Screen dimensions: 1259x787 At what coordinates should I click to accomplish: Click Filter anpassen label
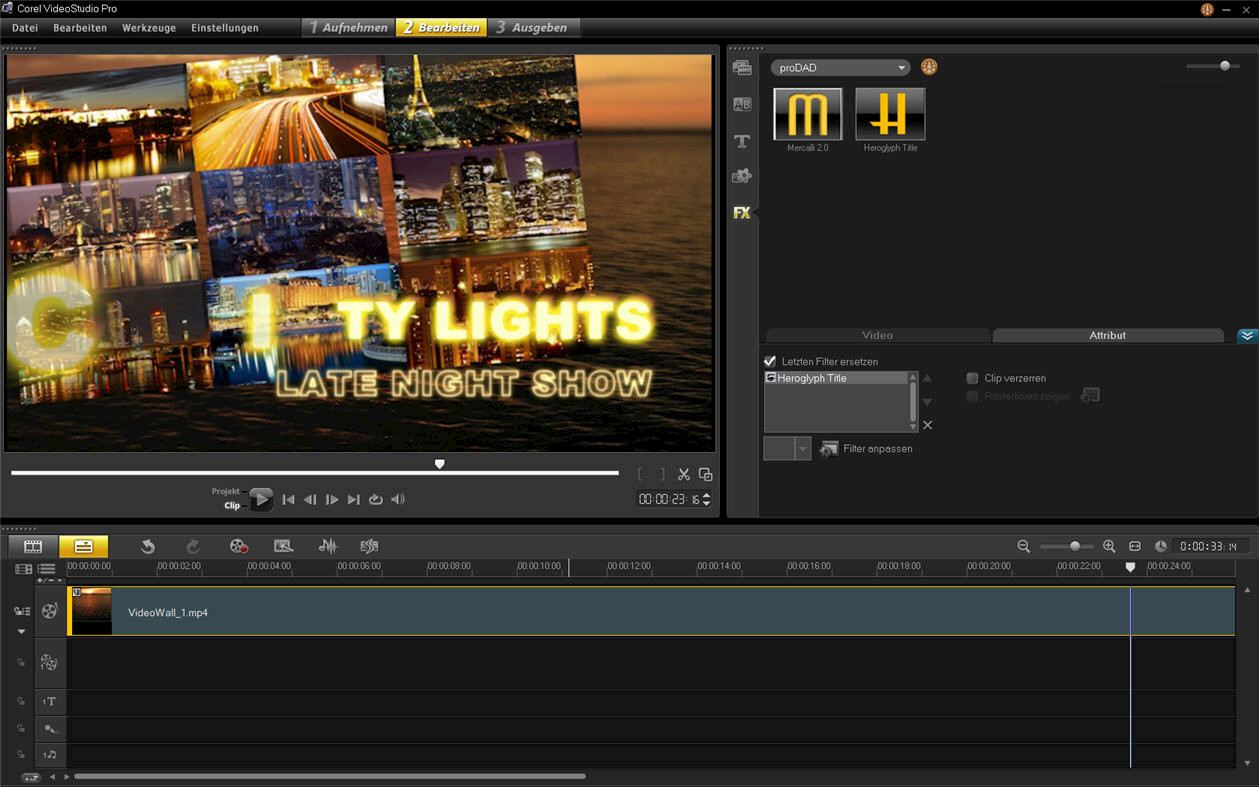pos(878,449)
